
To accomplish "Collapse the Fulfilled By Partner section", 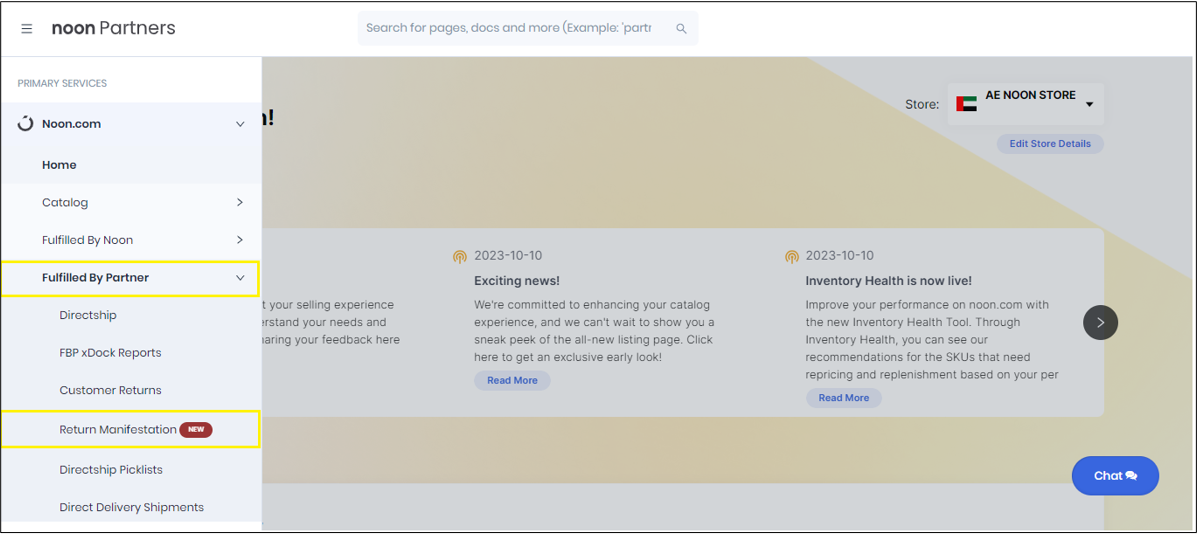I will pyautogui.click(x=240, y=278).
